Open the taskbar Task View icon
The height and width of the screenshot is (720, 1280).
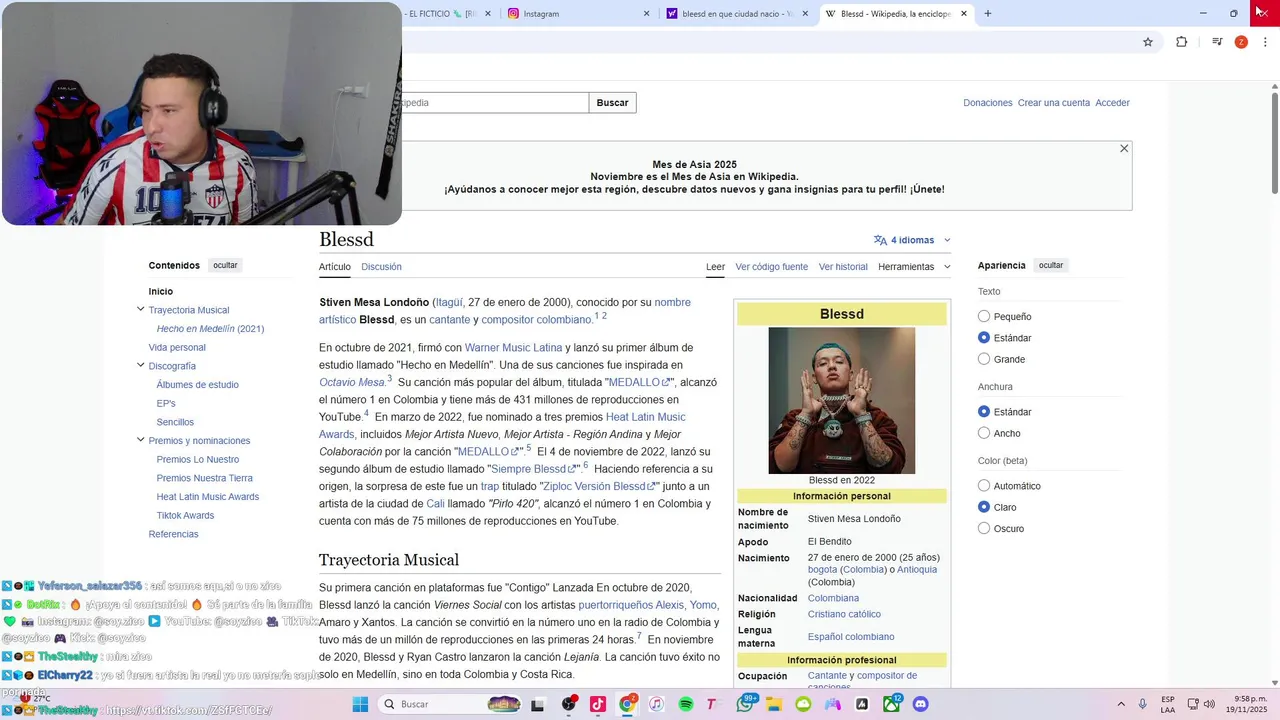[538, 704]
